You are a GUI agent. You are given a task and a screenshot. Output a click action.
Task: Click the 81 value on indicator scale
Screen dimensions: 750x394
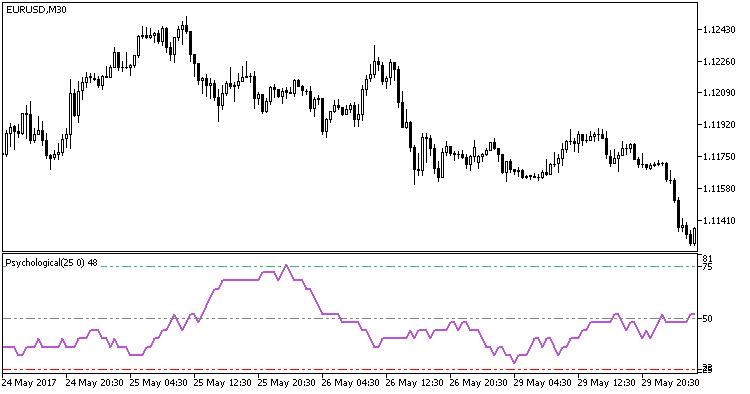[x=707, y=259]
